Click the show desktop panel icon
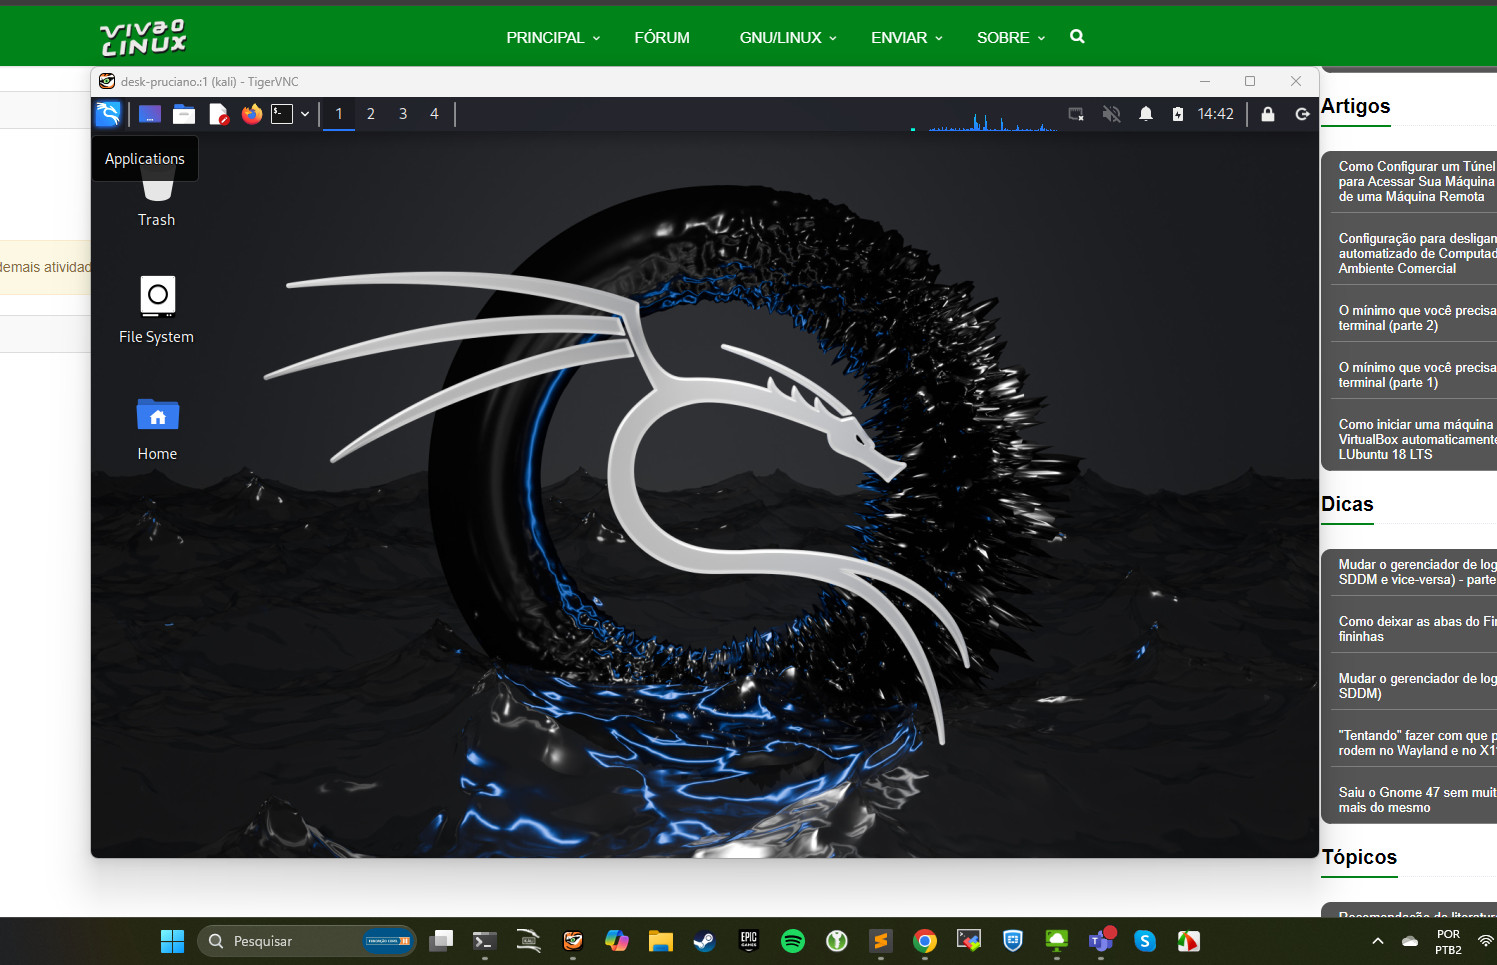Image resolution: width=1497 pixels, height=965 pixels. [150, 114]
